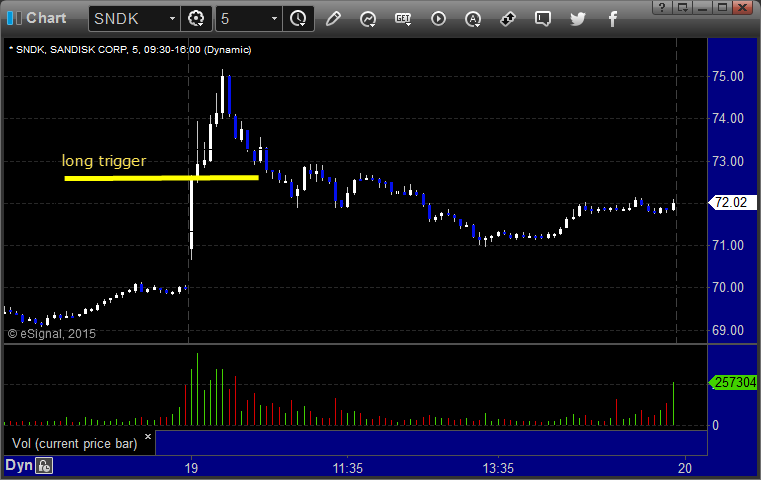Click the current price marker 72.02
Screen dimensions: 761x480
(733, 202)
